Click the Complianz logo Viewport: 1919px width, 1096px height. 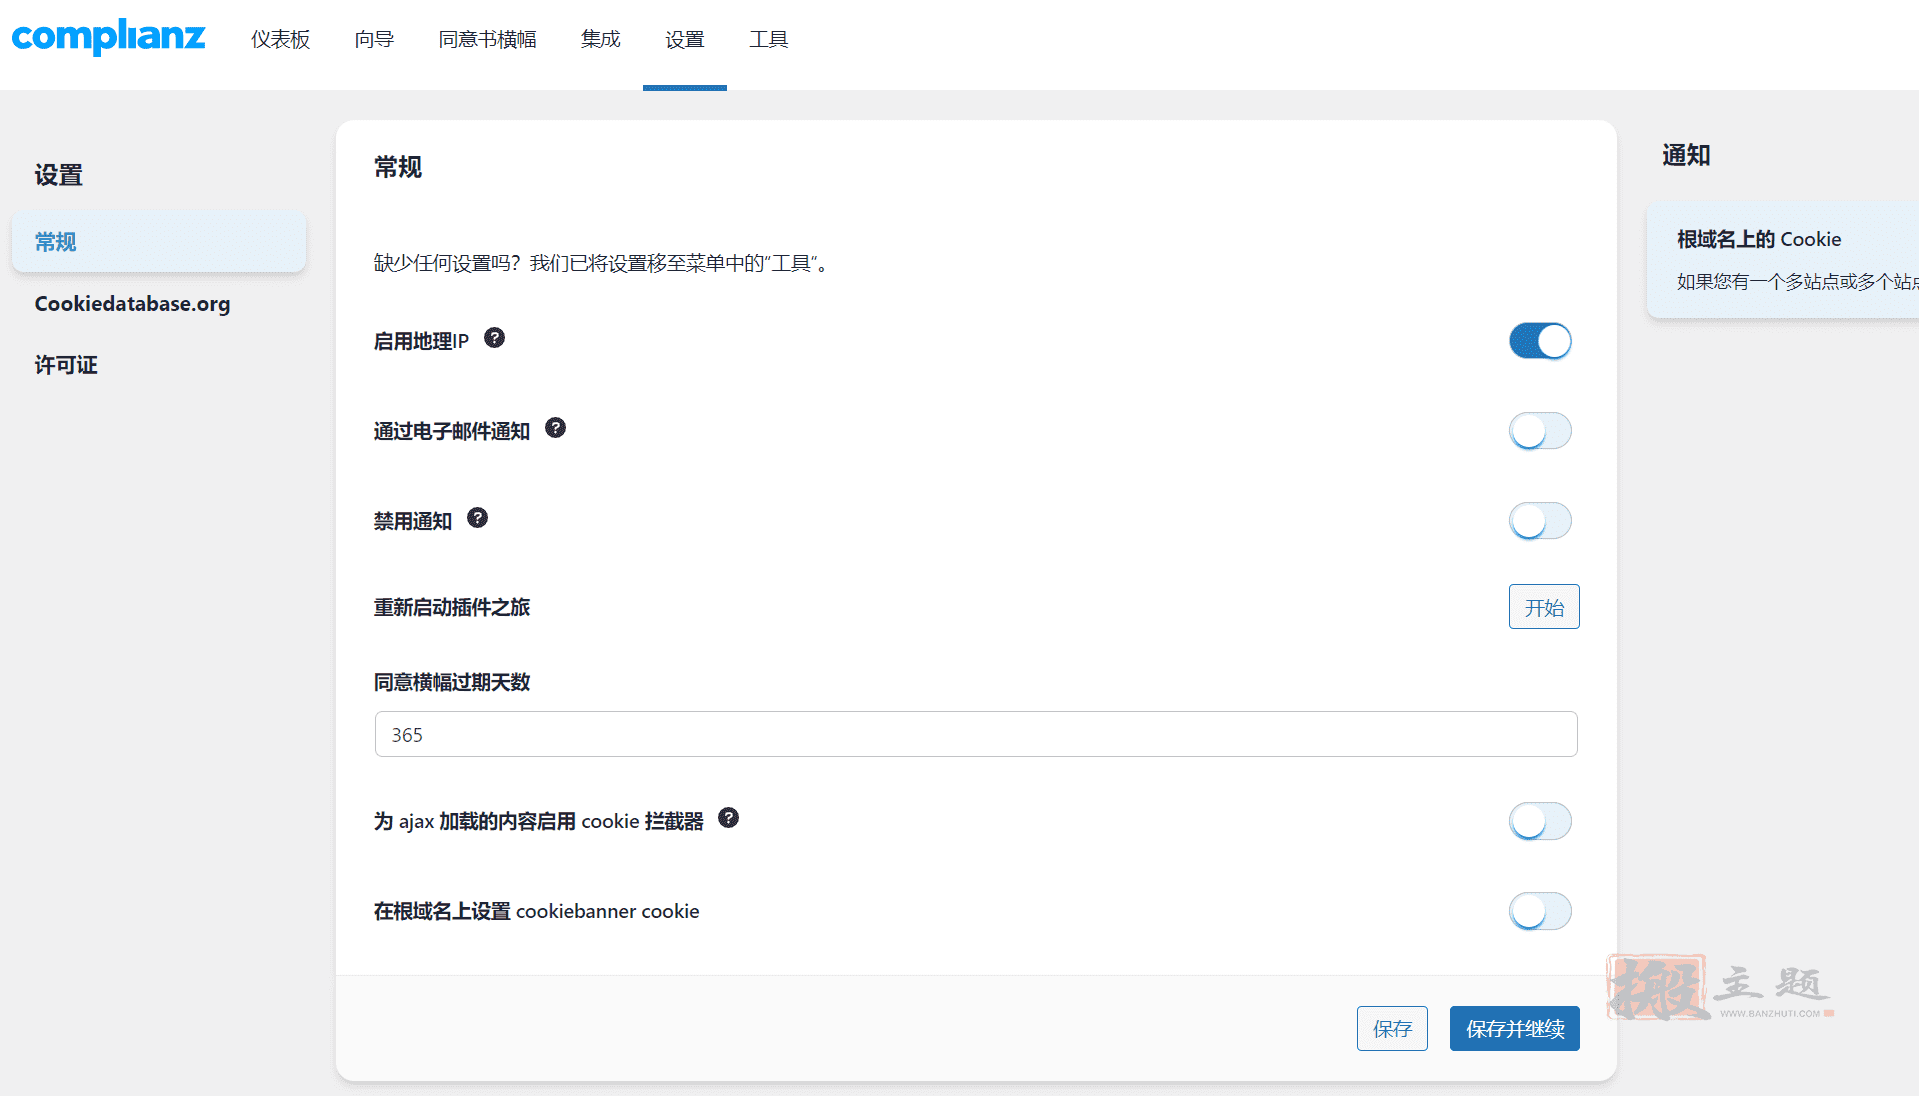coord(108,37)
